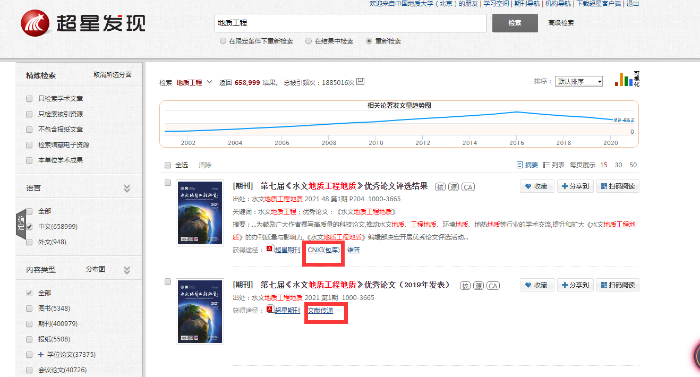Click 扫码阅读 button on first result
The image size is (700, 377).
click(618, 186)
